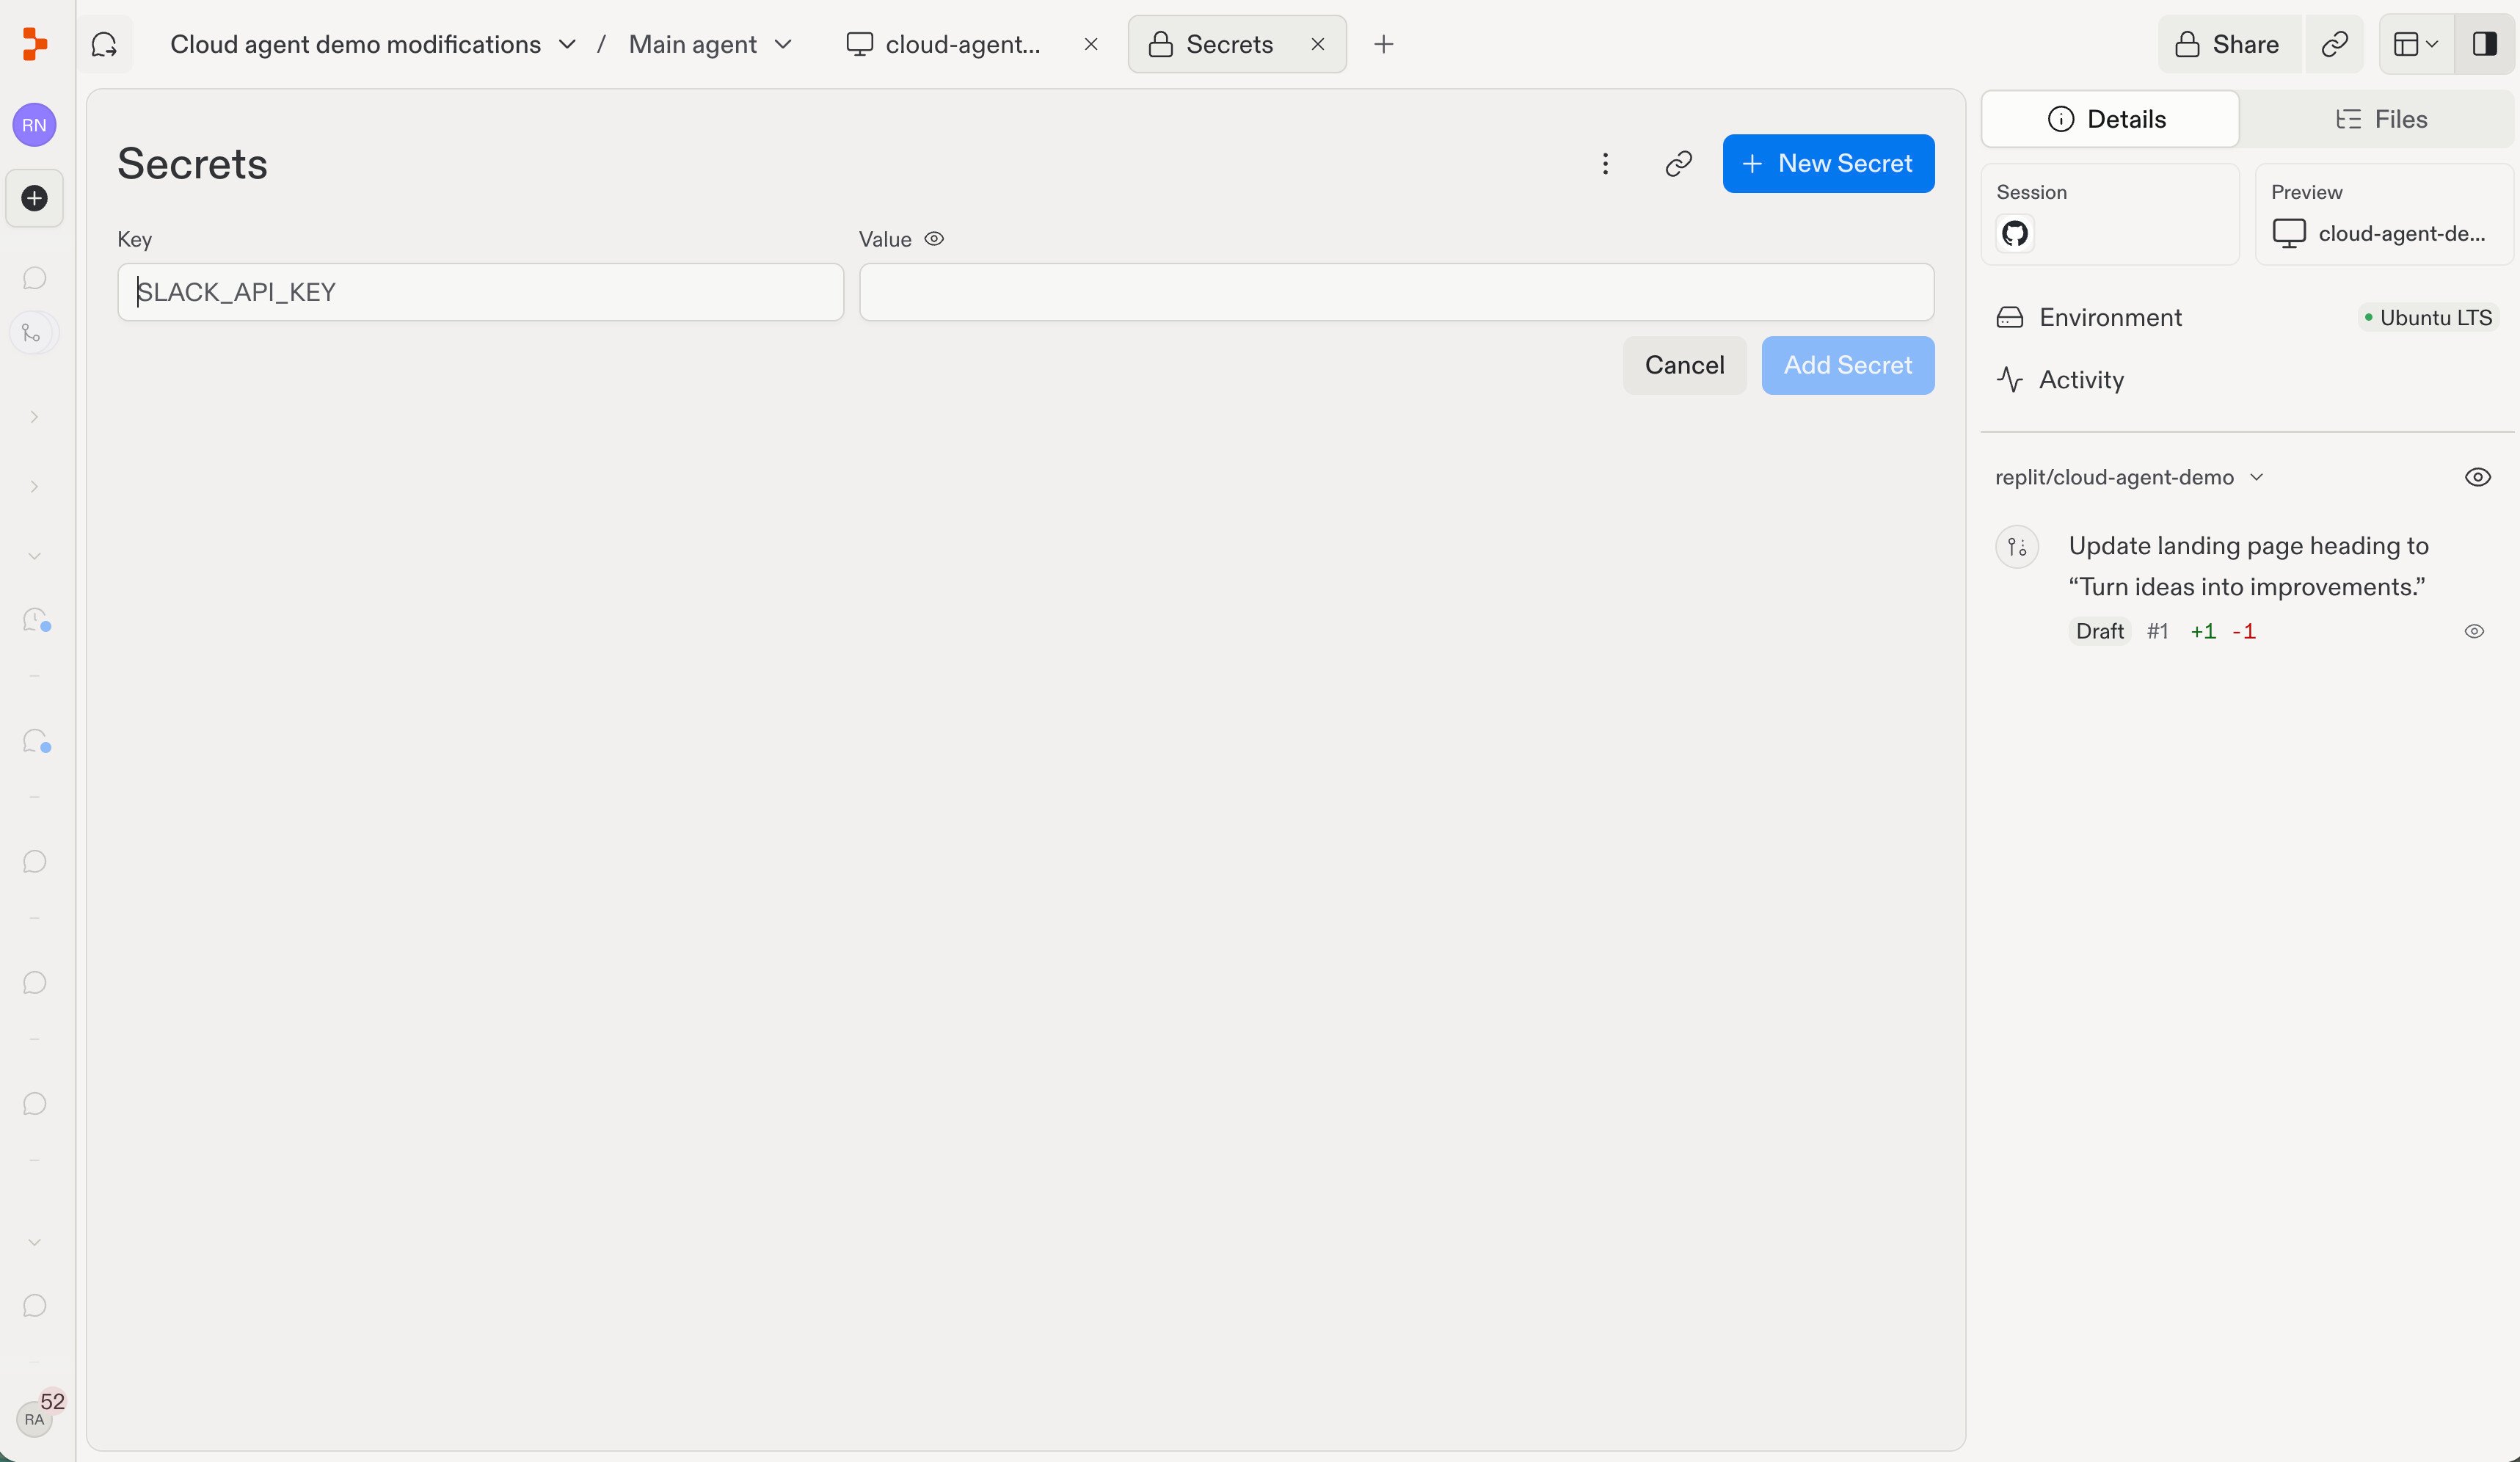Click the Draft label on the pull request
This screenshot has width=2520, height=1462.
coord(2099,631)
